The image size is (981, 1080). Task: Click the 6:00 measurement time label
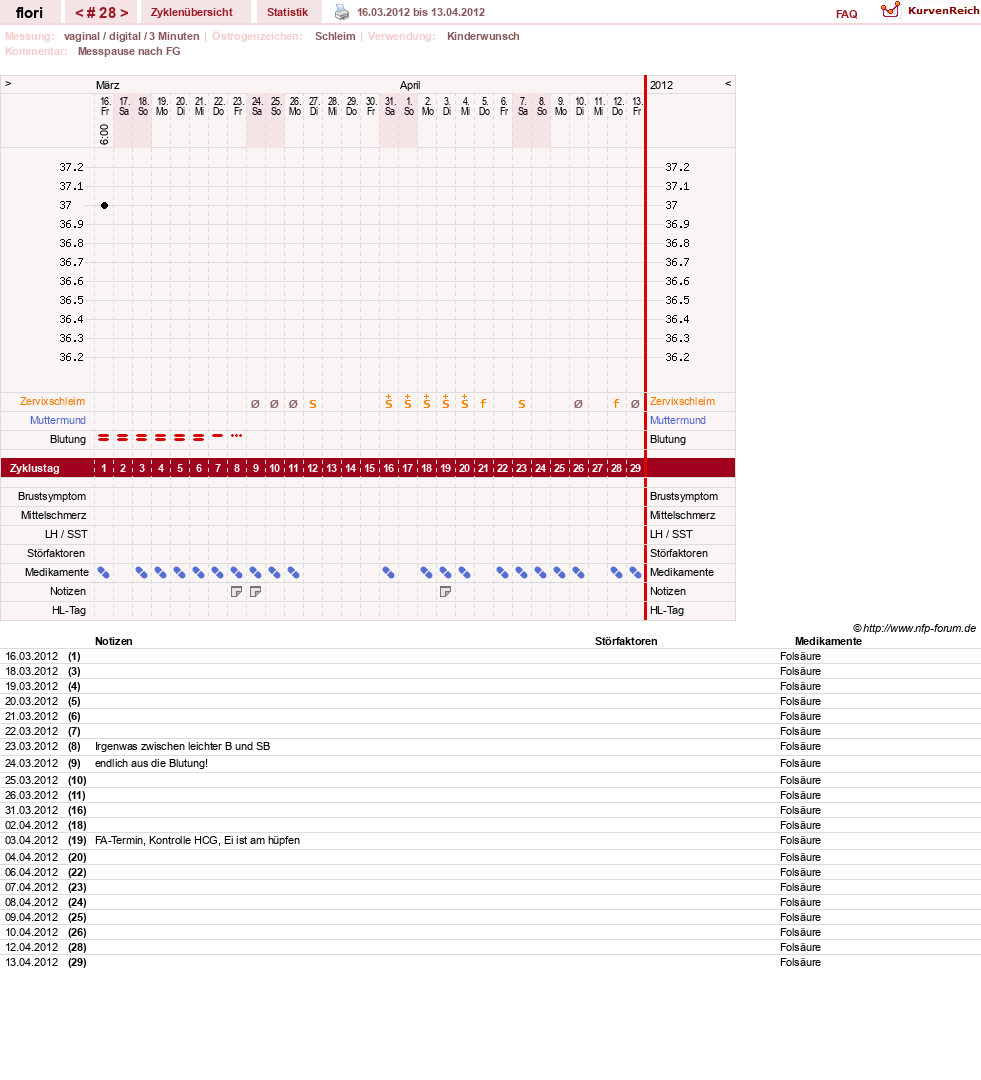104,134
